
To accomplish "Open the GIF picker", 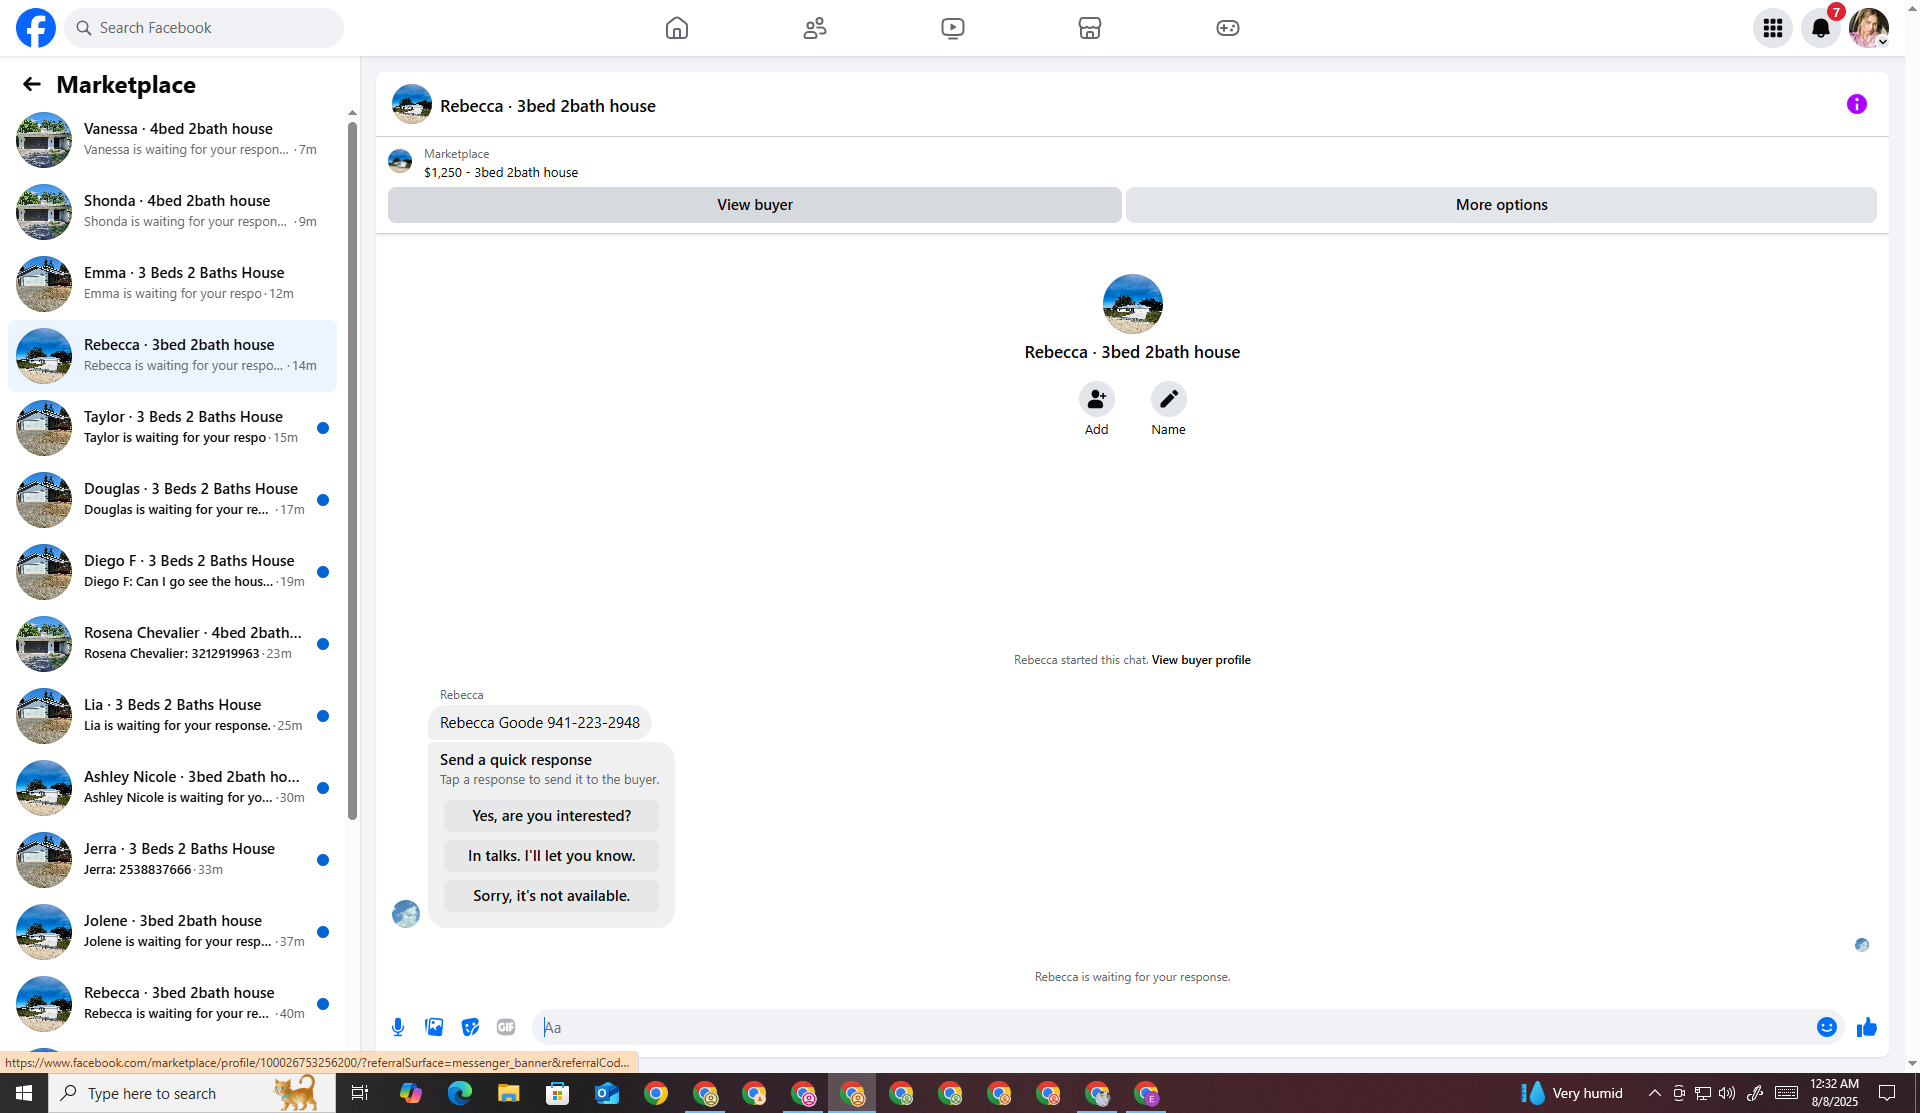I will pos(506,1027).
